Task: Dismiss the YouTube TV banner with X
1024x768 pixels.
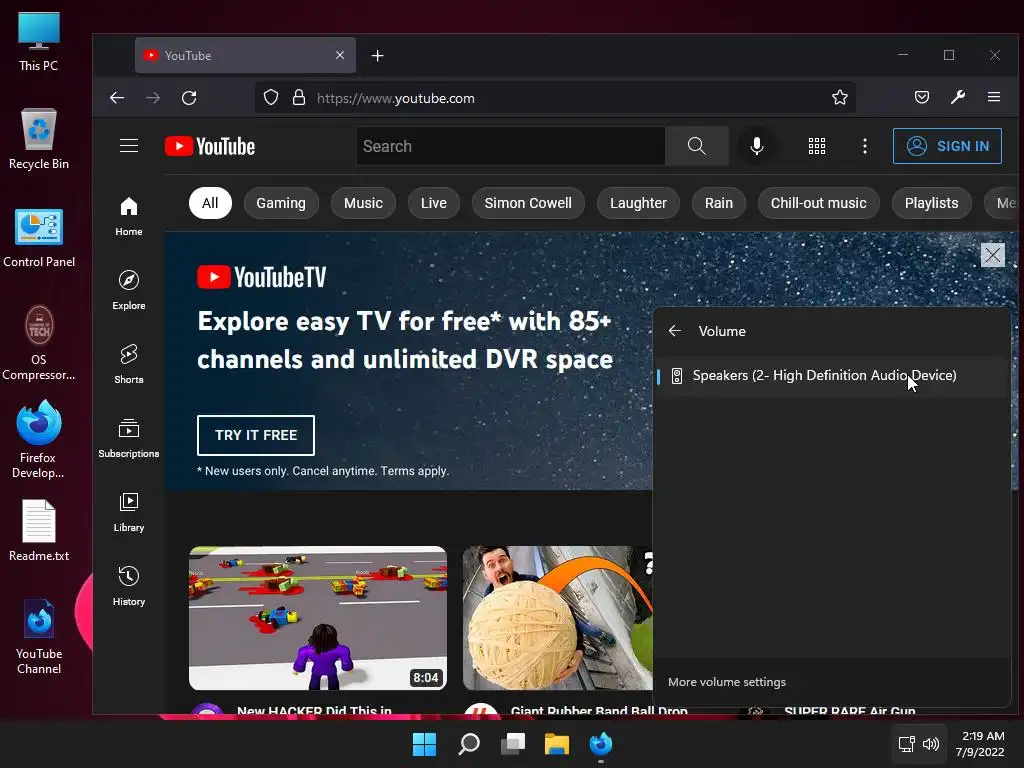Action: tap(993, 255)
